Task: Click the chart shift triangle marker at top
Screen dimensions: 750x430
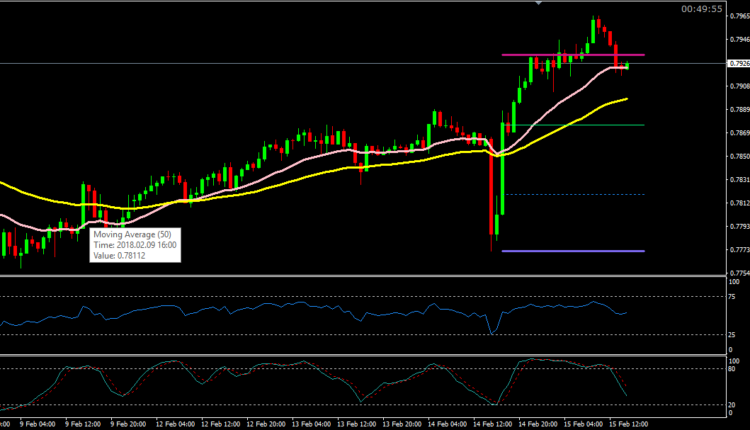Action: pyautogui.click(x=540, y=4)
